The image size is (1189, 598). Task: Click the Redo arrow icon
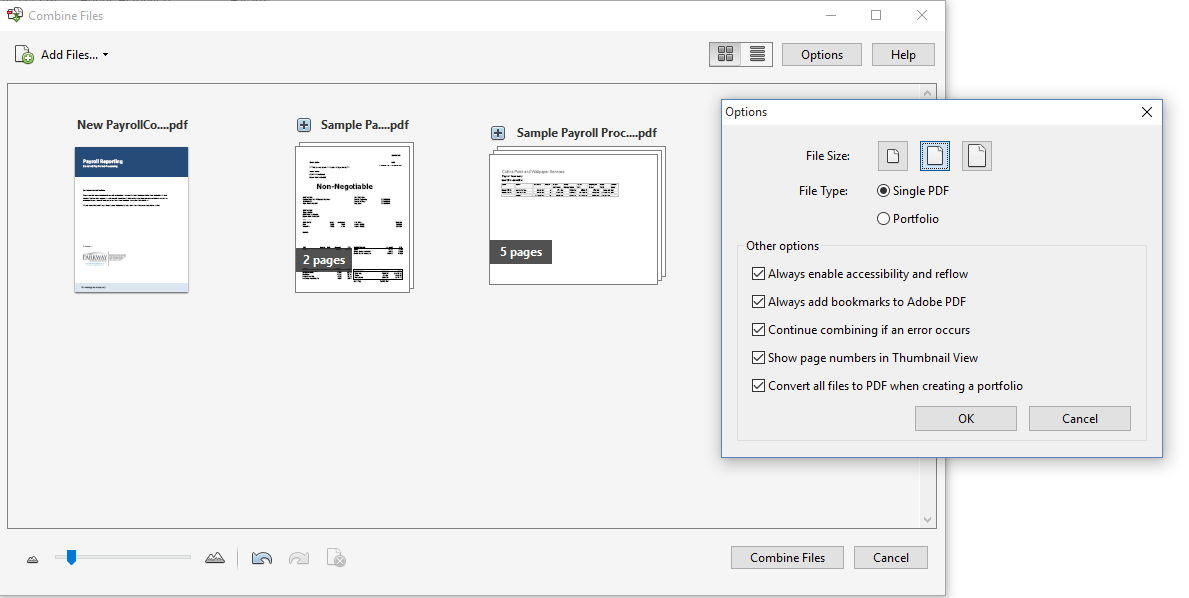point(298,557)
